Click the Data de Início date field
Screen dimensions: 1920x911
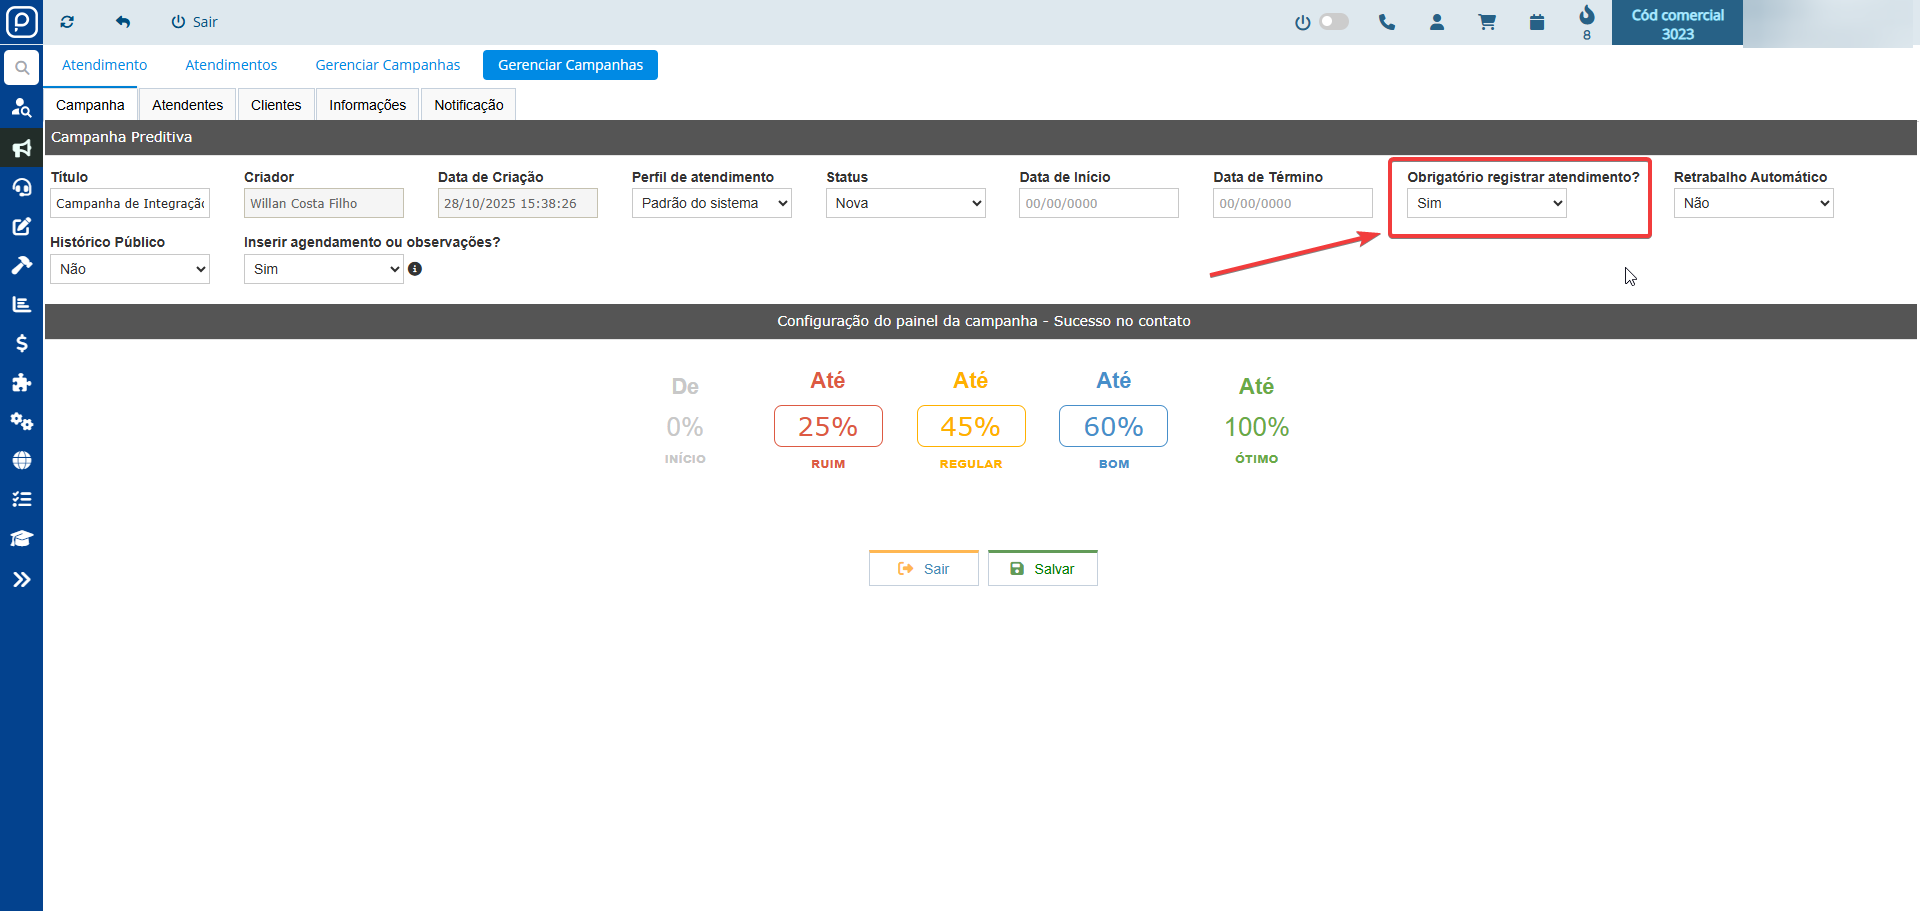1098,203
